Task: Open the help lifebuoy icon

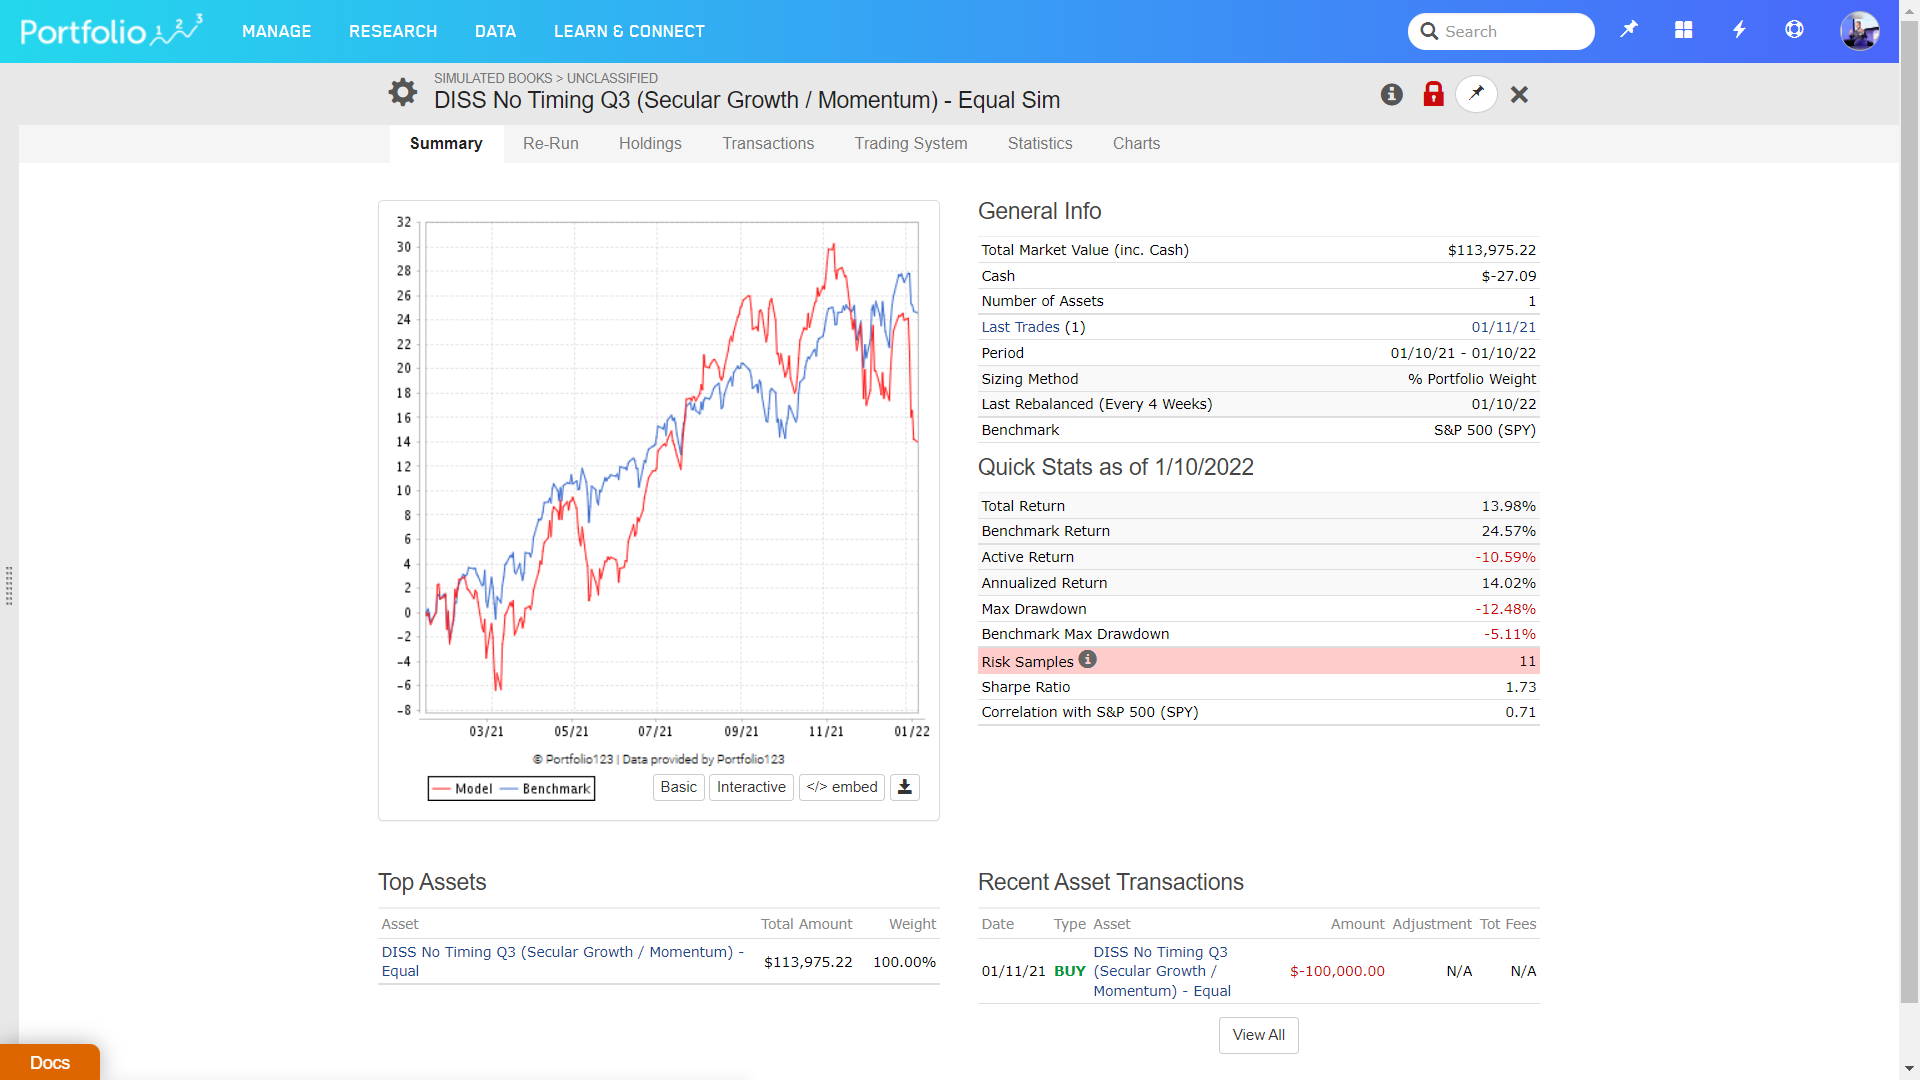Action: (1794, 30)
